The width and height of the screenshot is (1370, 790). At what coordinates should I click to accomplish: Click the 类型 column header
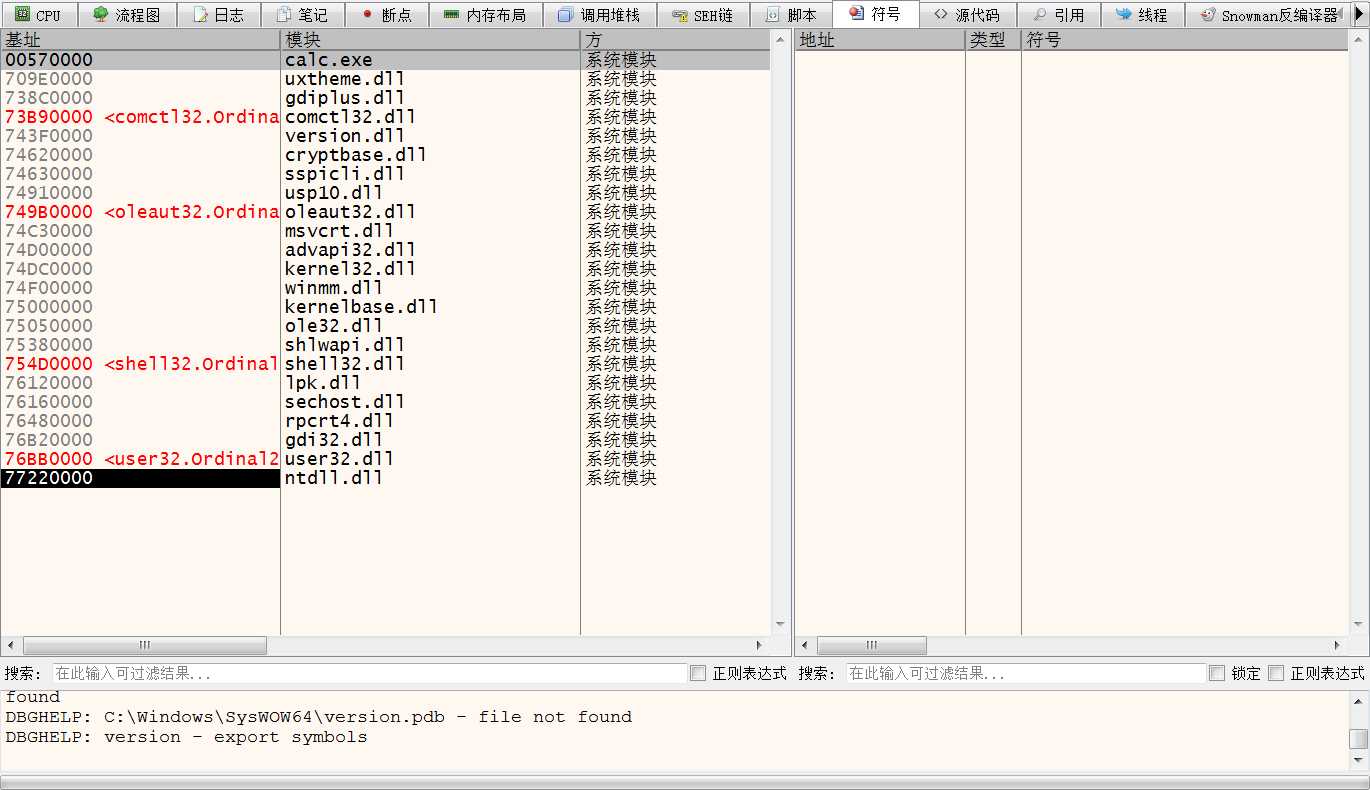(993, 40)
